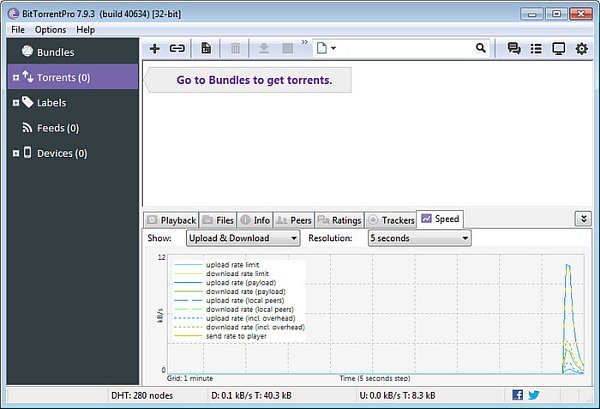This screenshot has width=600, height=409.
Task: Click 'upload rate limit' legend entry
Action: (x=233, y=265)
